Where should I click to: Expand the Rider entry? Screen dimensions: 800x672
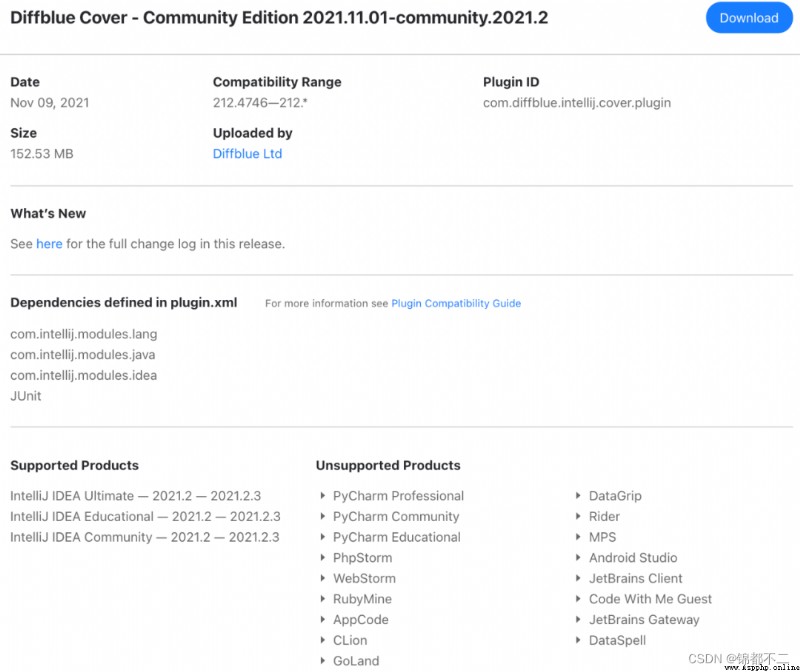(x=597, y=516)
